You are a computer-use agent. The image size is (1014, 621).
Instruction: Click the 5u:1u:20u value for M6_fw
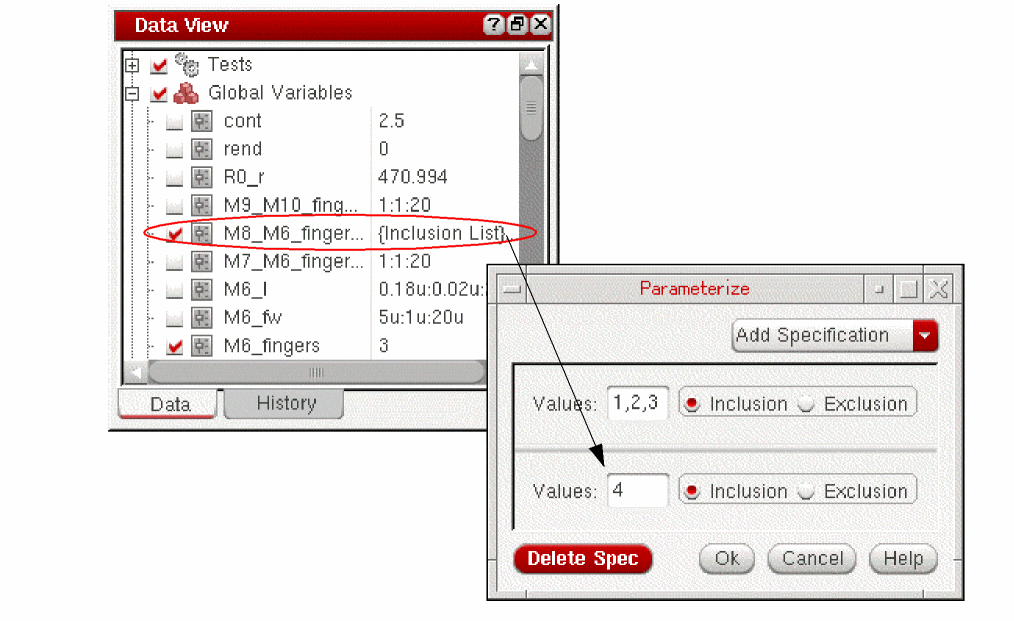(x=421, y=318)
